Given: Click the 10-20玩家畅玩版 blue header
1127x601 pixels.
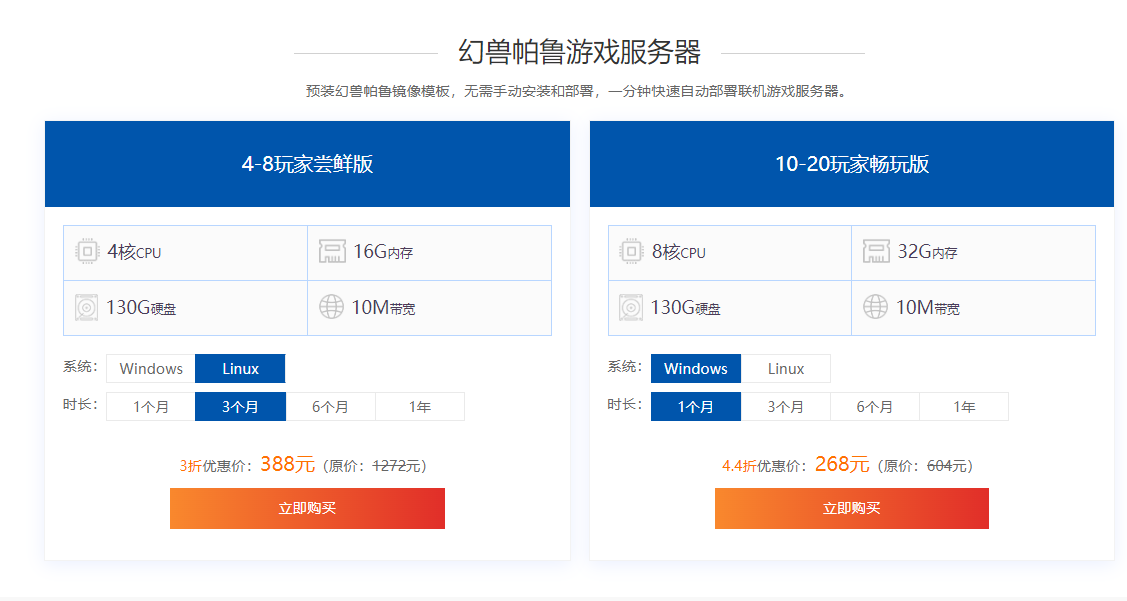Looking at the screenshot, I should click(x=851, y=164).
